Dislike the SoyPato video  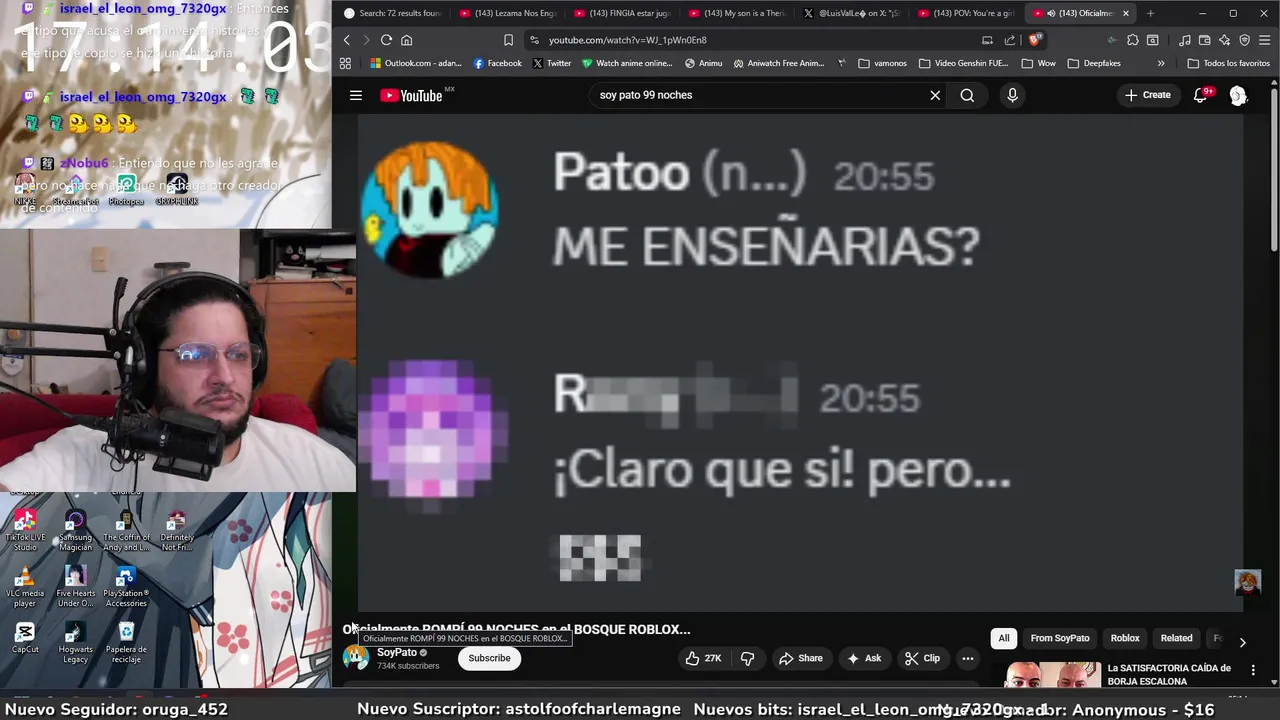[x=748, y=658]
